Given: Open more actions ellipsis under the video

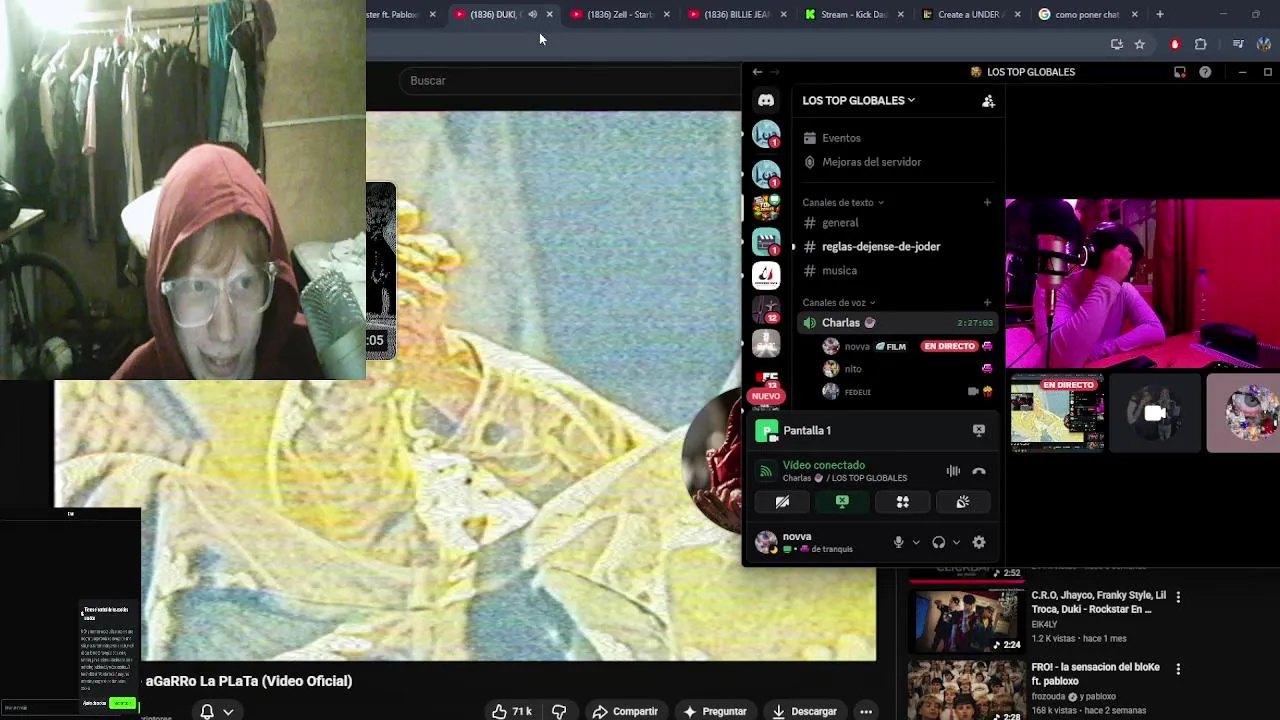Looking at the screenshot, I should click(x=866, y=711).
